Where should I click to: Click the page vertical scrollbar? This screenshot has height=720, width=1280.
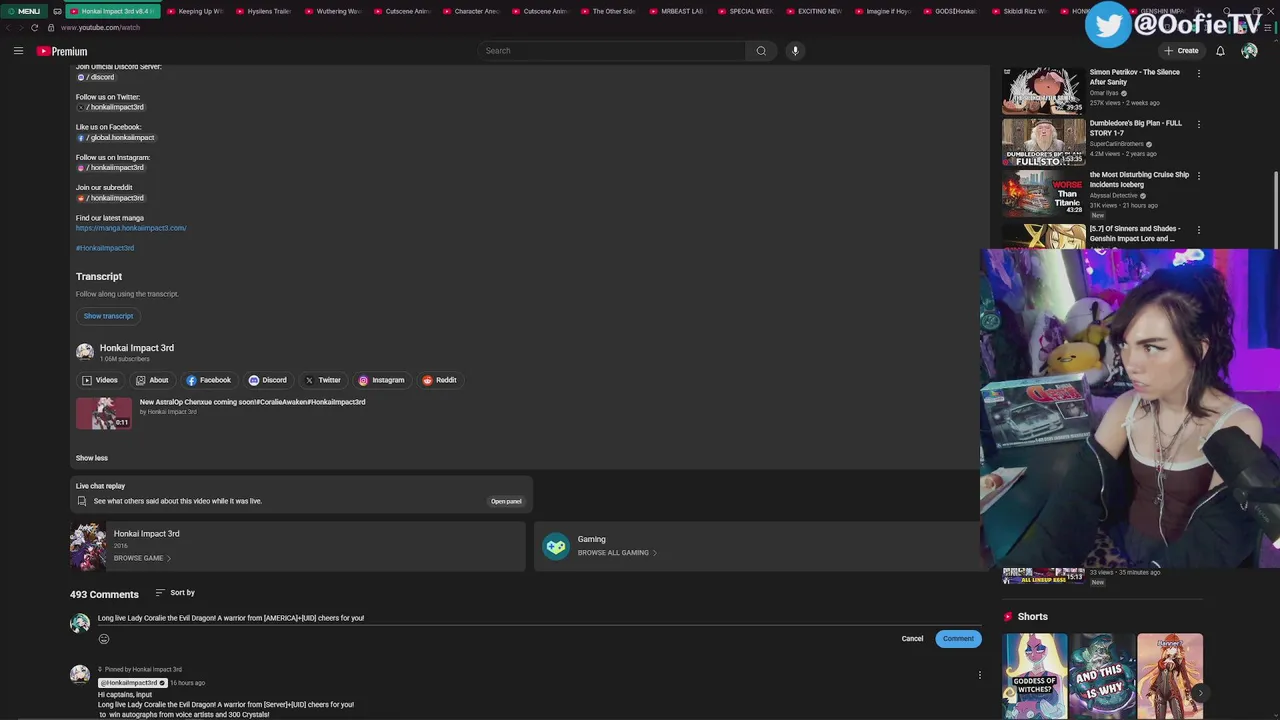tap(1276, 210)
